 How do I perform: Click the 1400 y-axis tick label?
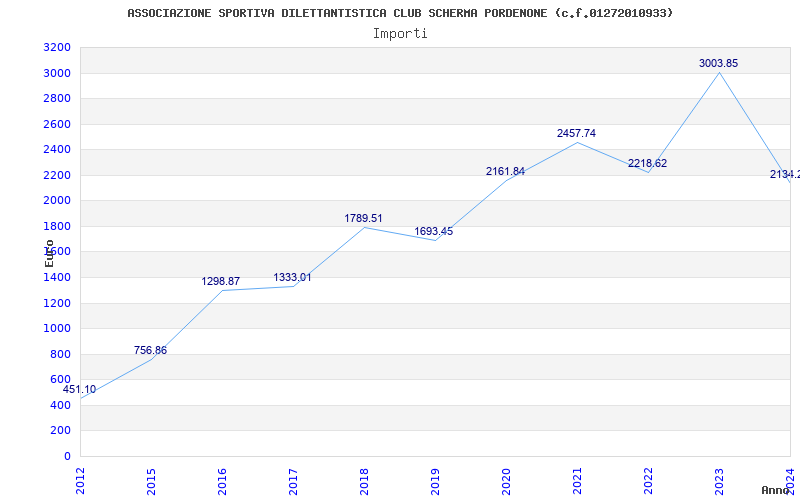(x=57, y=278)
